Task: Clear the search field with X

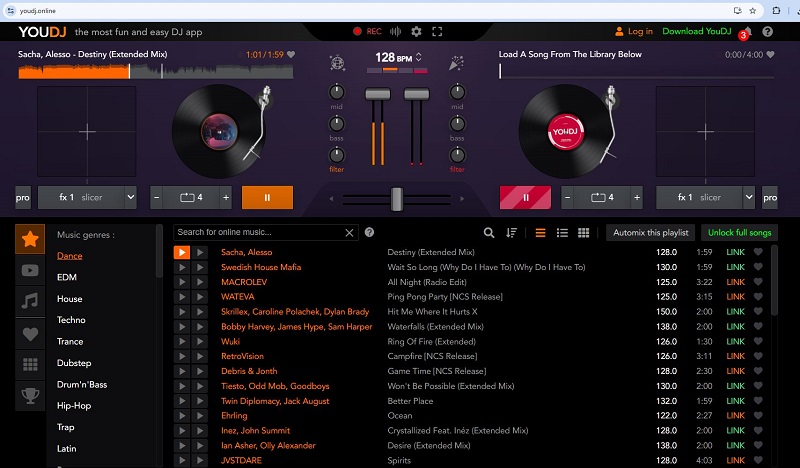Action: pos(349,233)
